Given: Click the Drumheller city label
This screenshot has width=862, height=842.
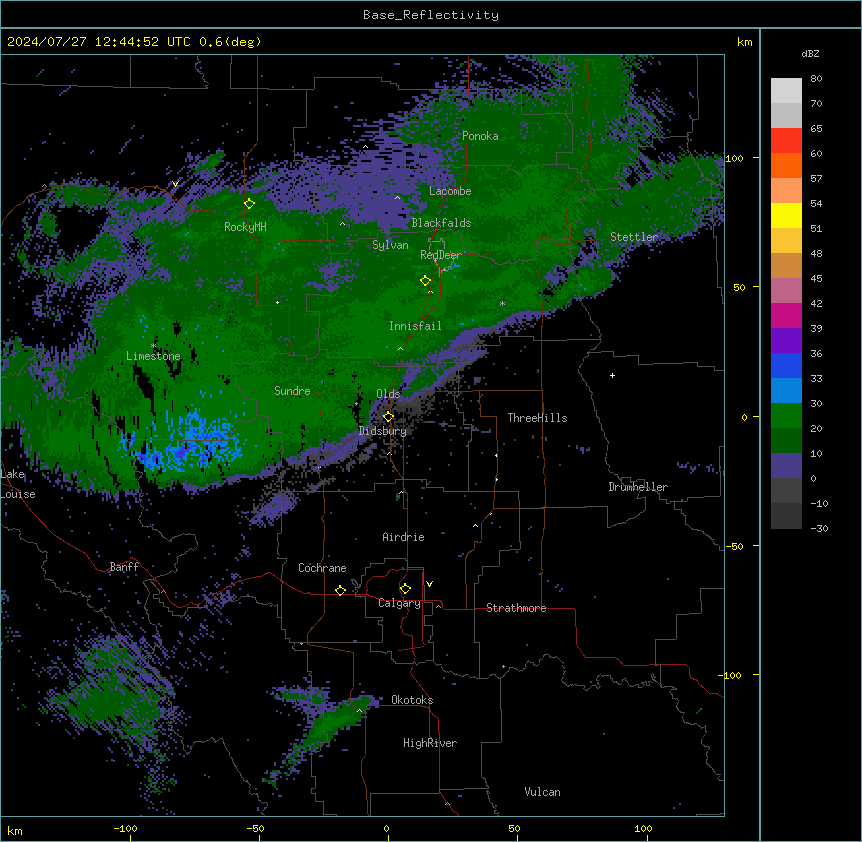Looking at the screenshot, I should [638, 487].
